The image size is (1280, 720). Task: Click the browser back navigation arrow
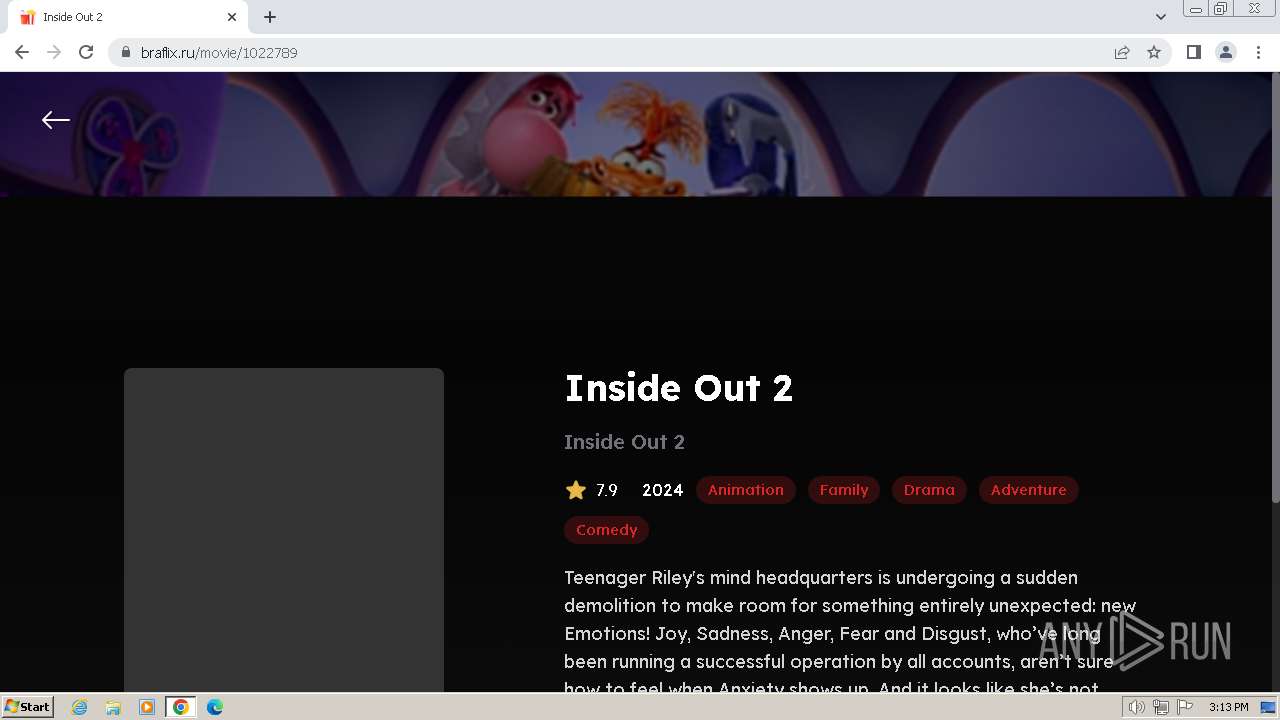pos(22,52)
